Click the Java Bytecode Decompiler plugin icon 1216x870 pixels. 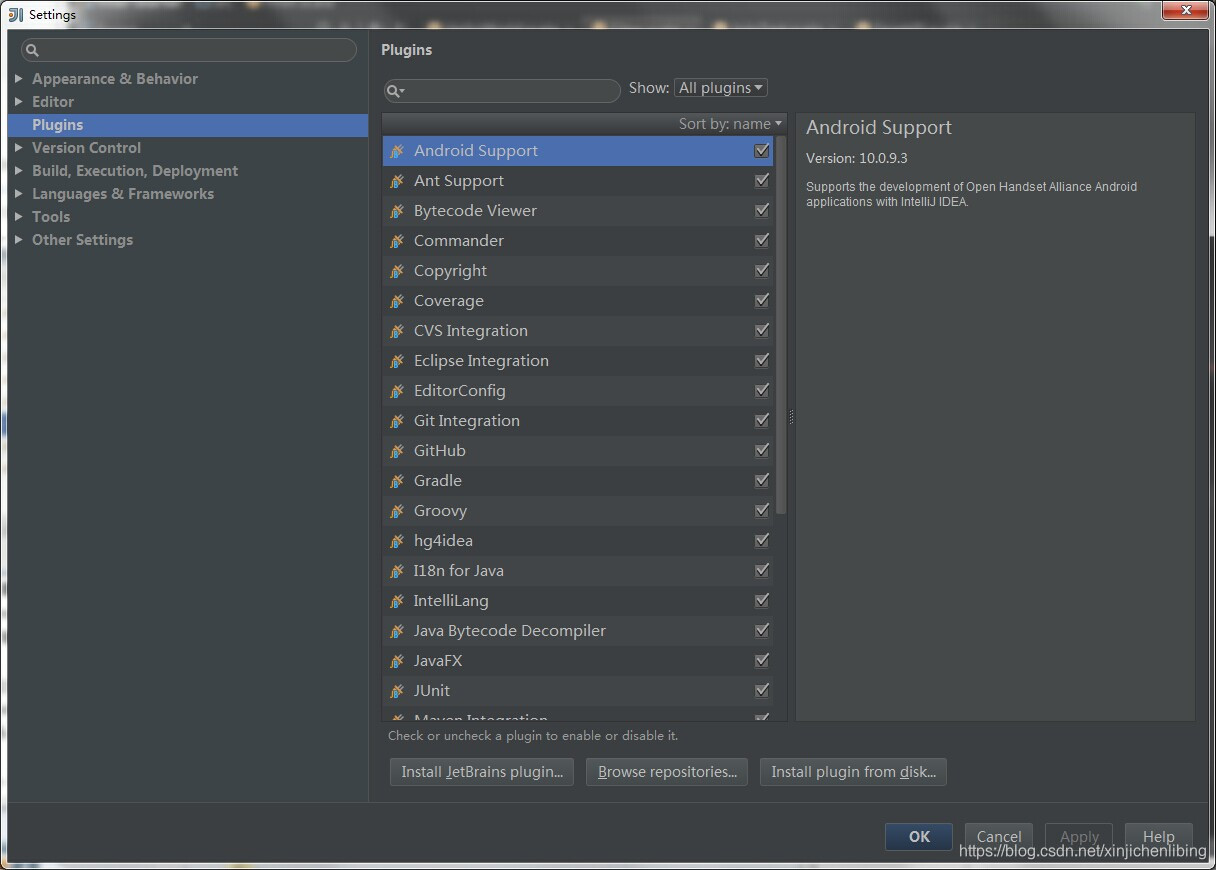pyautogui.click(x=397, y=631)
